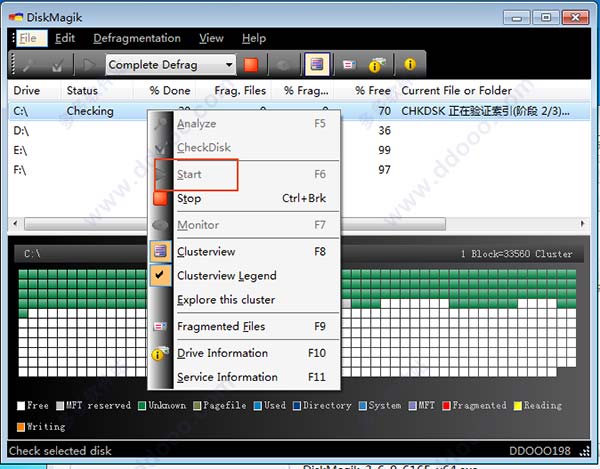
Task: Click the Drive Information toolbar icon
Action: pos(377,65)
